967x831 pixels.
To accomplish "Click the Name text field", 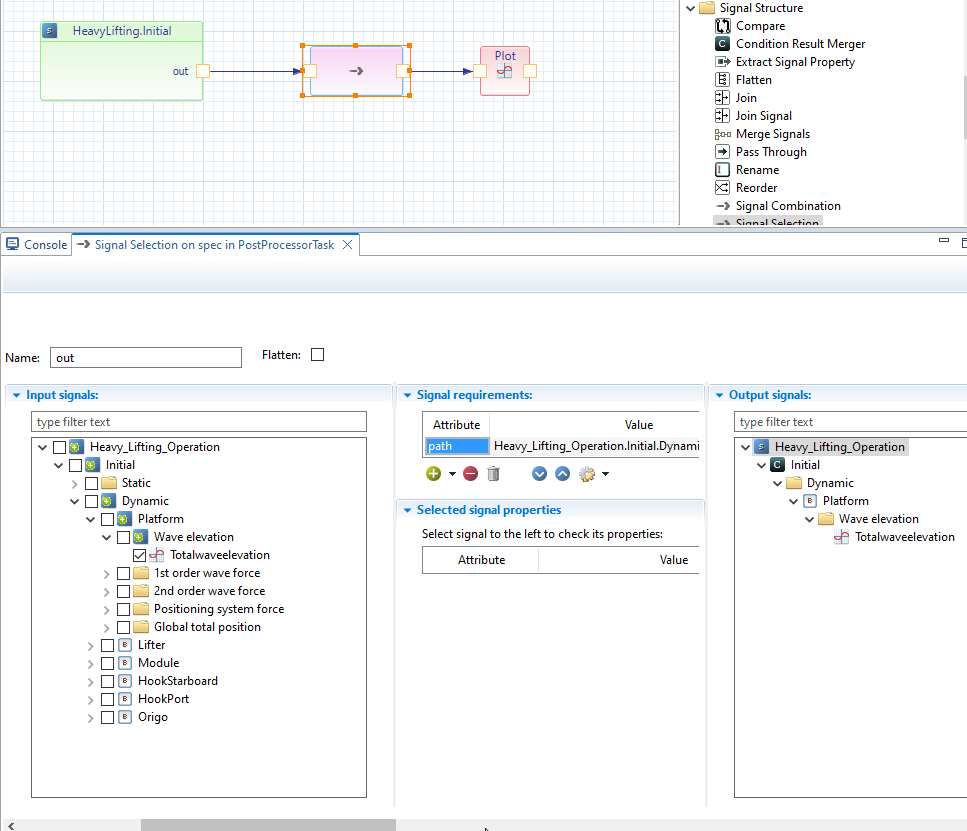I will click(146, 357).
